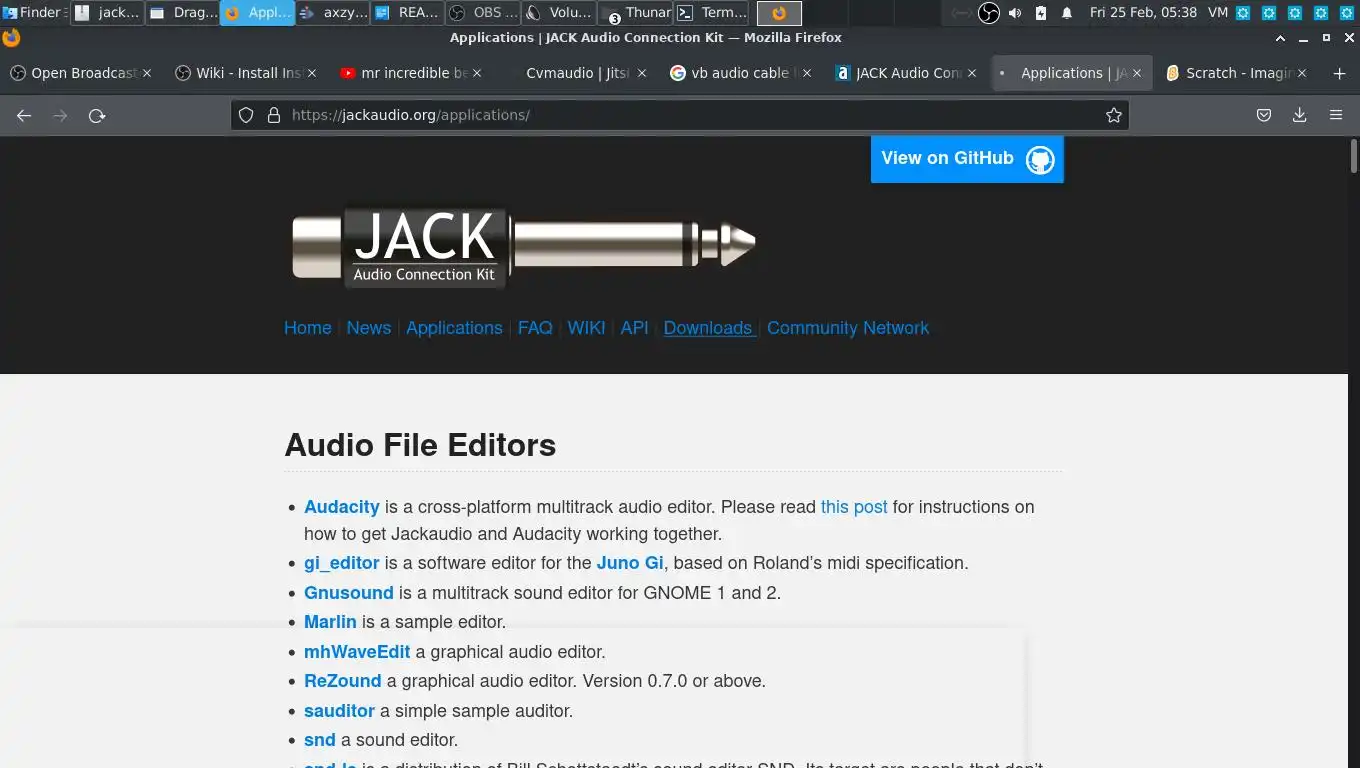Switch to the Drag taskbar window
Screen dimensions: 1360x768
[183, 13]
